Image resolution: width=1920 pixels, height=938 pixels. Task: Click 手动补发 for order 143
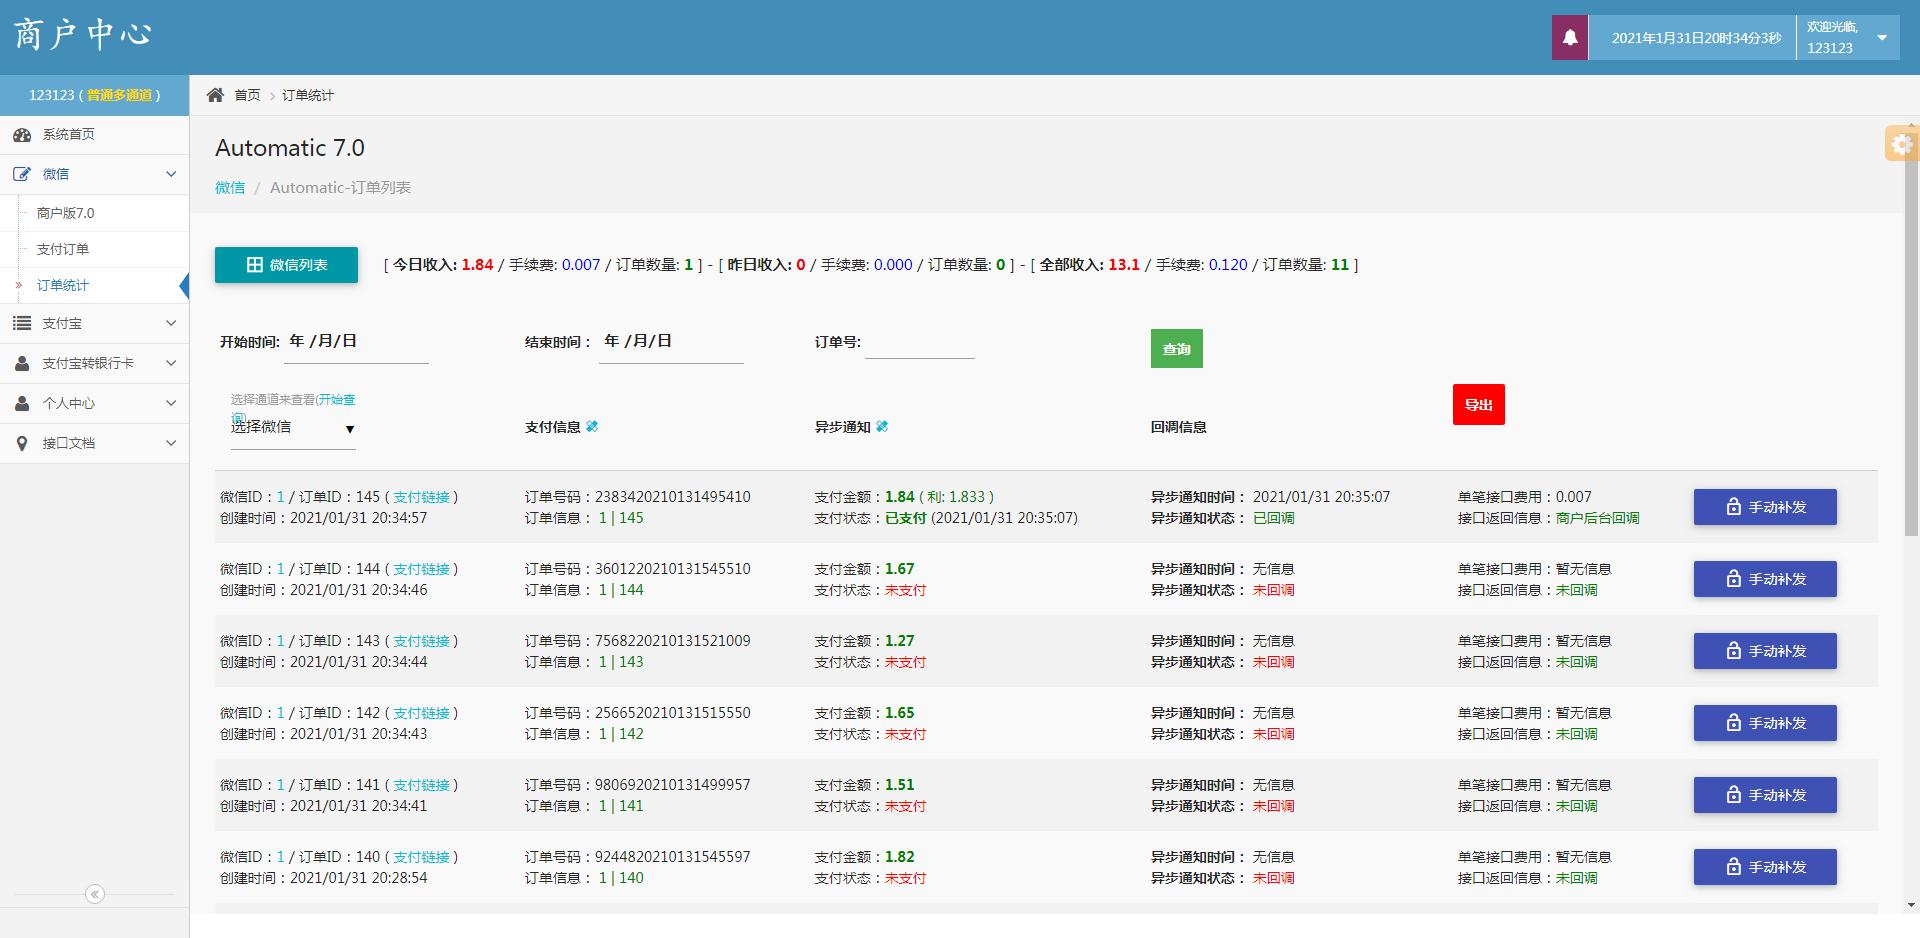(1764, 651)
